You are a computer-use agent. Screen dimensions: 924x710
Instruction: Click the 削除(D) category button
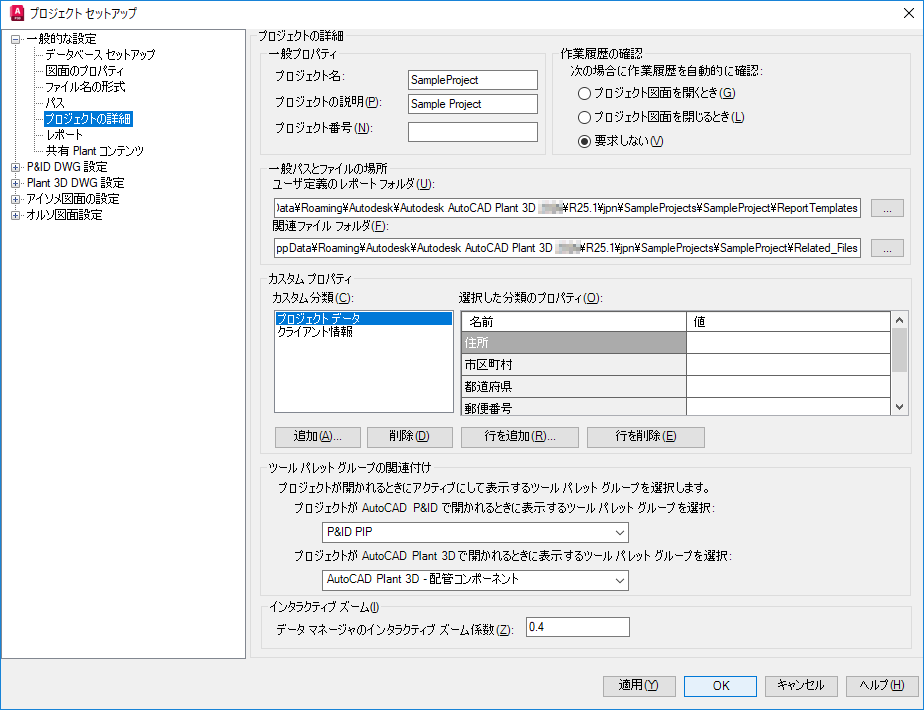(410, 437)
